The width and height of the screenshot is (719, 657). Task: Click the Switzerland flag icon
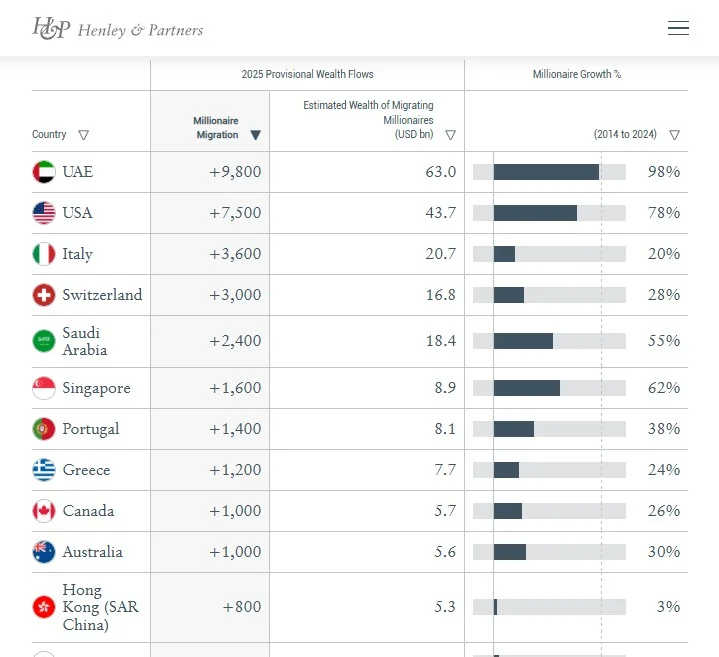pyautogui.click(x=44, y=295)
